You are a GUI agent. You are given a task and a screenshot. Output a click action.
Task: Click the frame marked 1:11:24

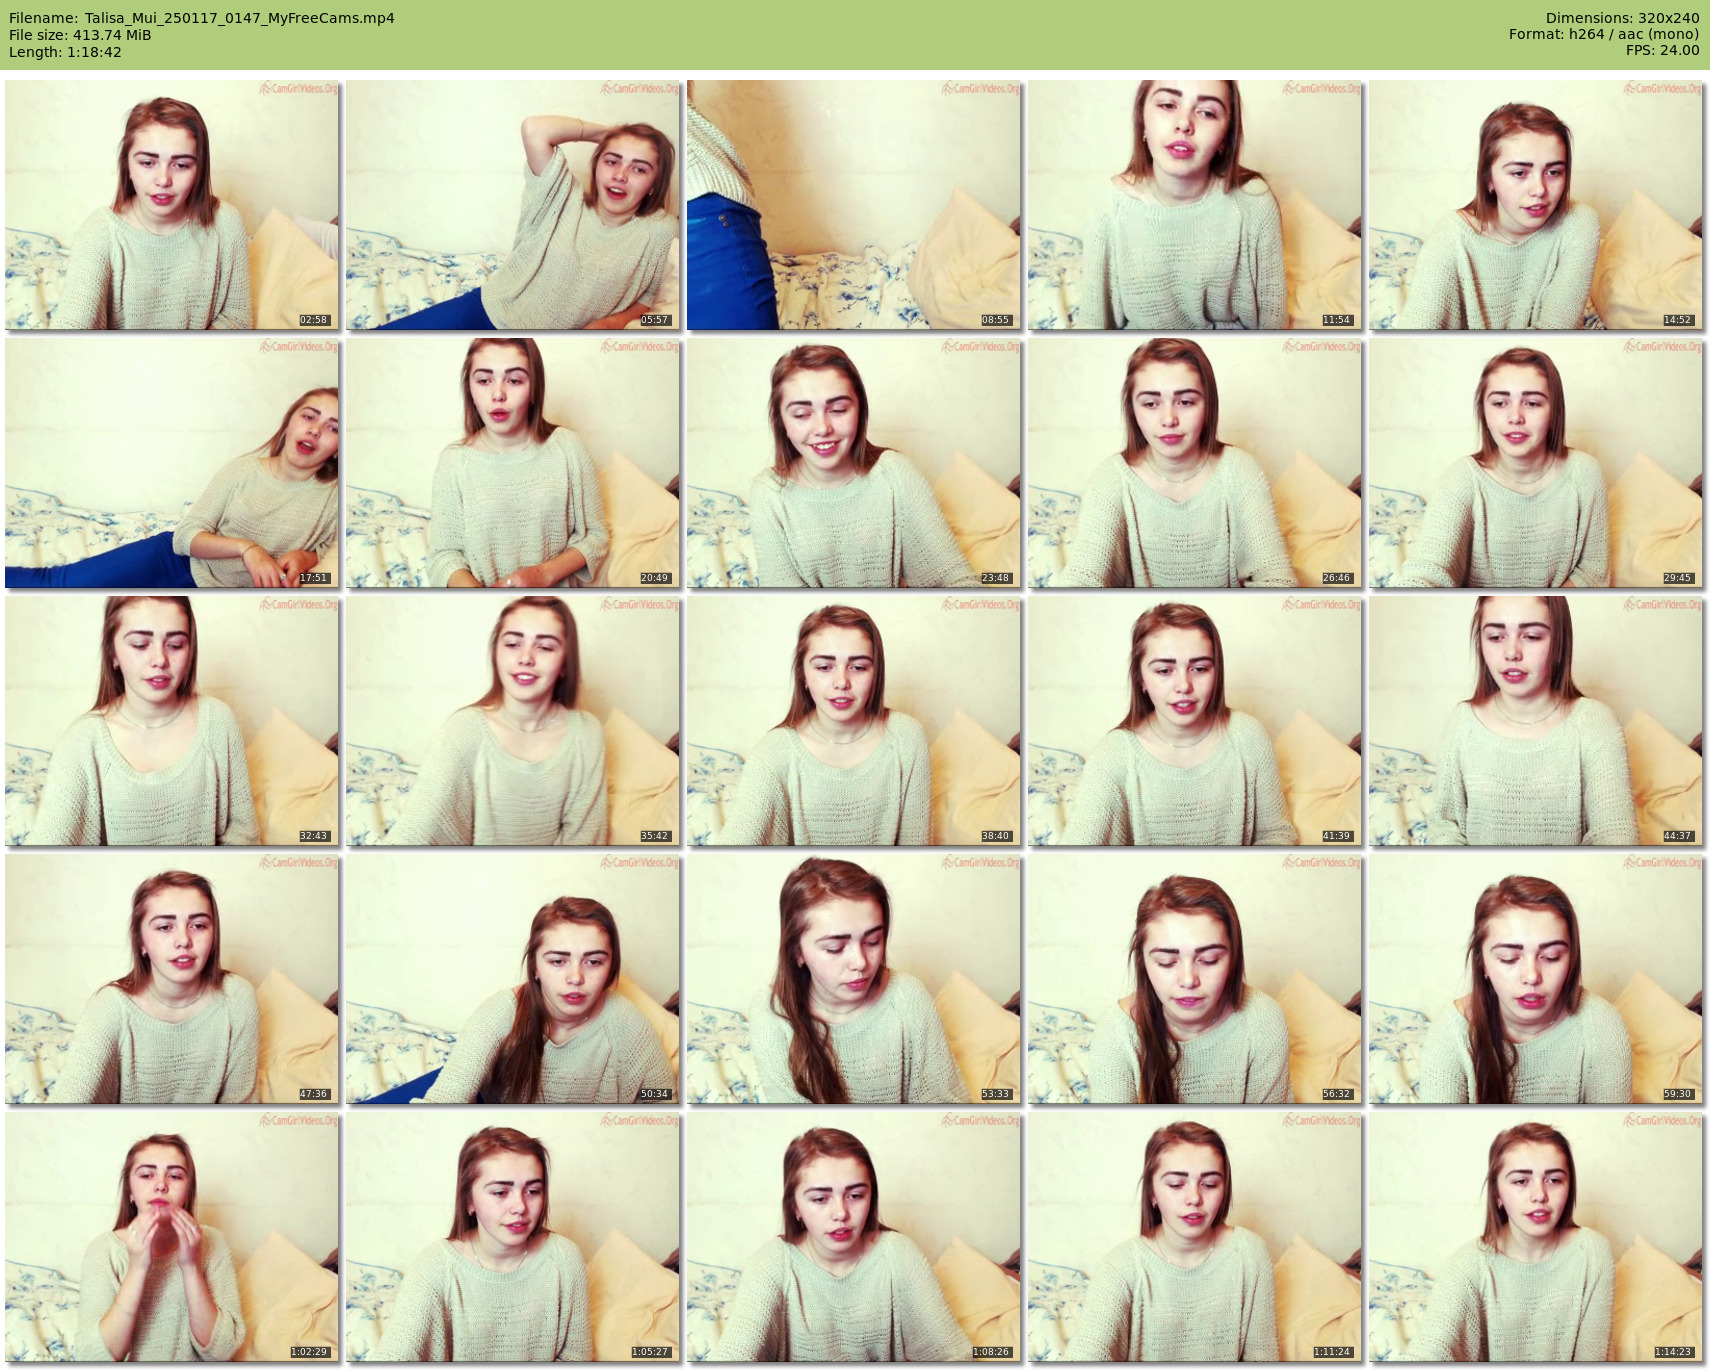pyautogui.click(x=1195, y=1237)
